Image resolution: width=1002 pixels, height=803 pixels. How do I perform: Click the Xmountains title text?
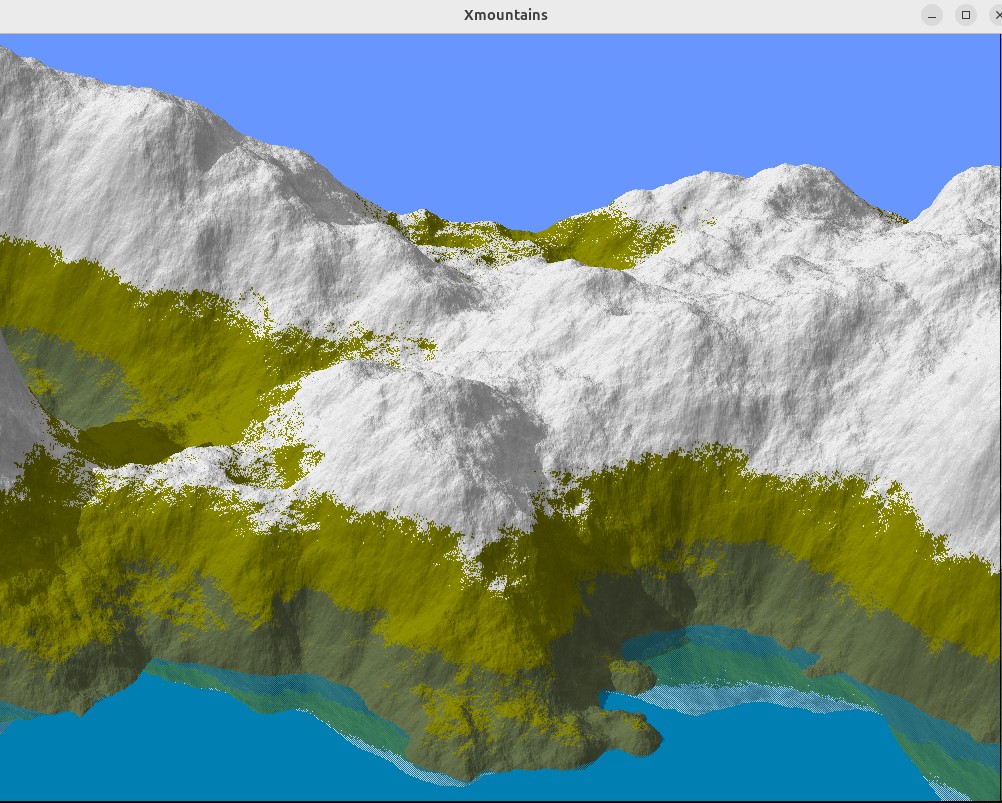pos(506,15)
